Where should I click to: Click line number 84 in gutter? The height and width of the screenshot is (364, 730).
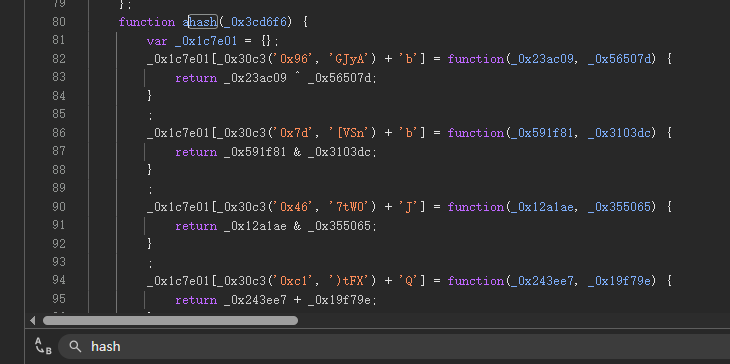point(59,96)
